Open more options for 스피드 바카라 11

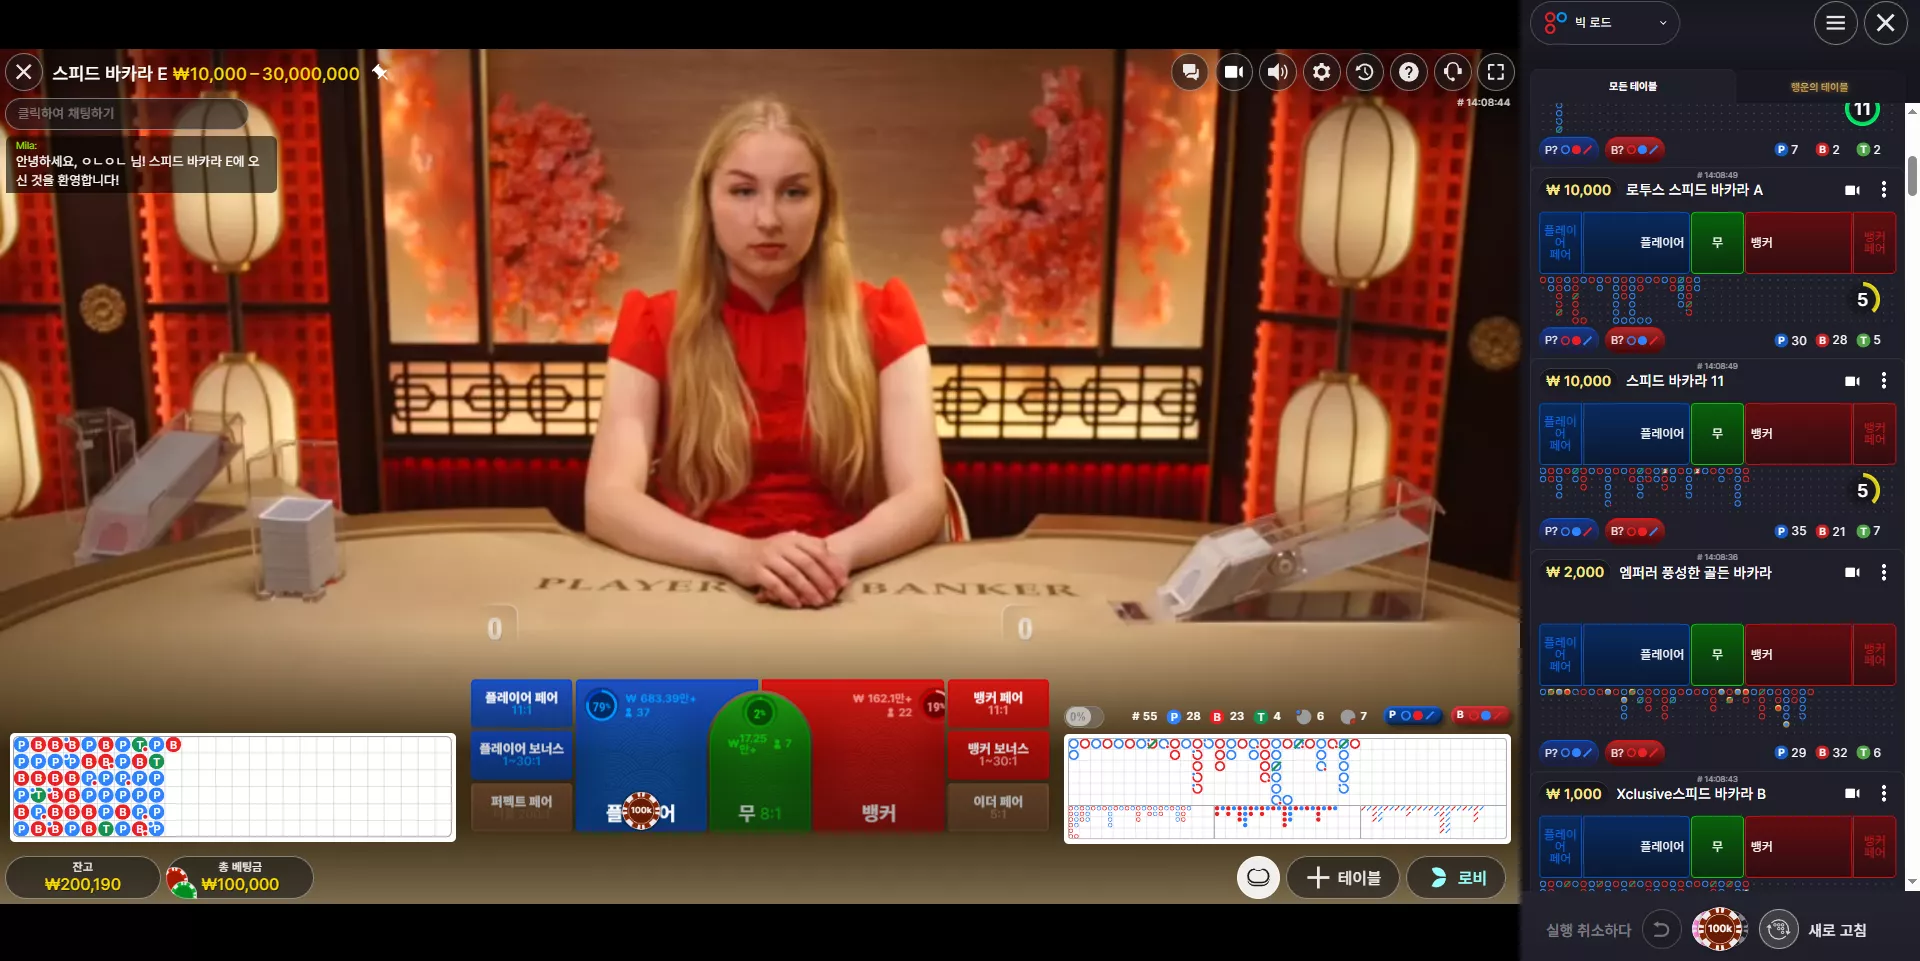coord(1884,381)
